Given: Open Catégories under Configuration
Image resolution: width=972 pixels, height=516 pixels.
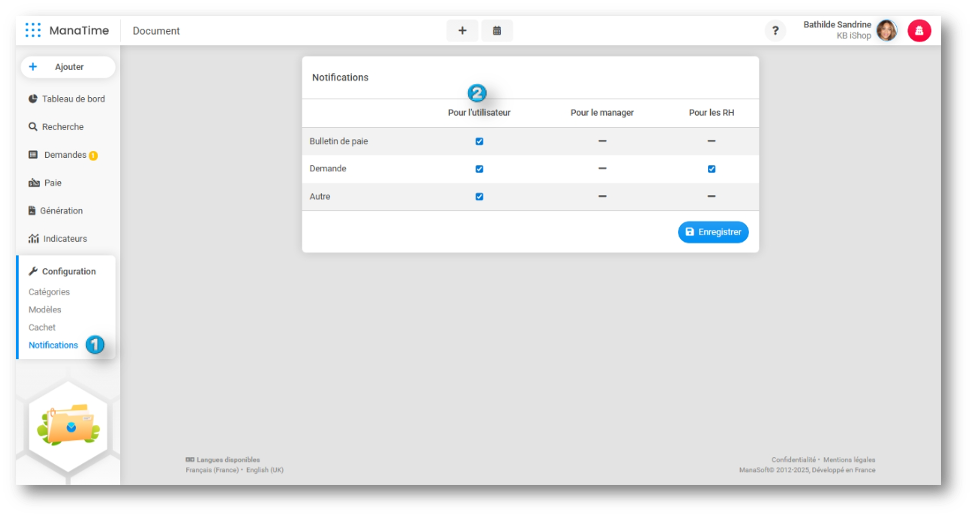Looking at the screenshot, I should [x=49, y=291].
